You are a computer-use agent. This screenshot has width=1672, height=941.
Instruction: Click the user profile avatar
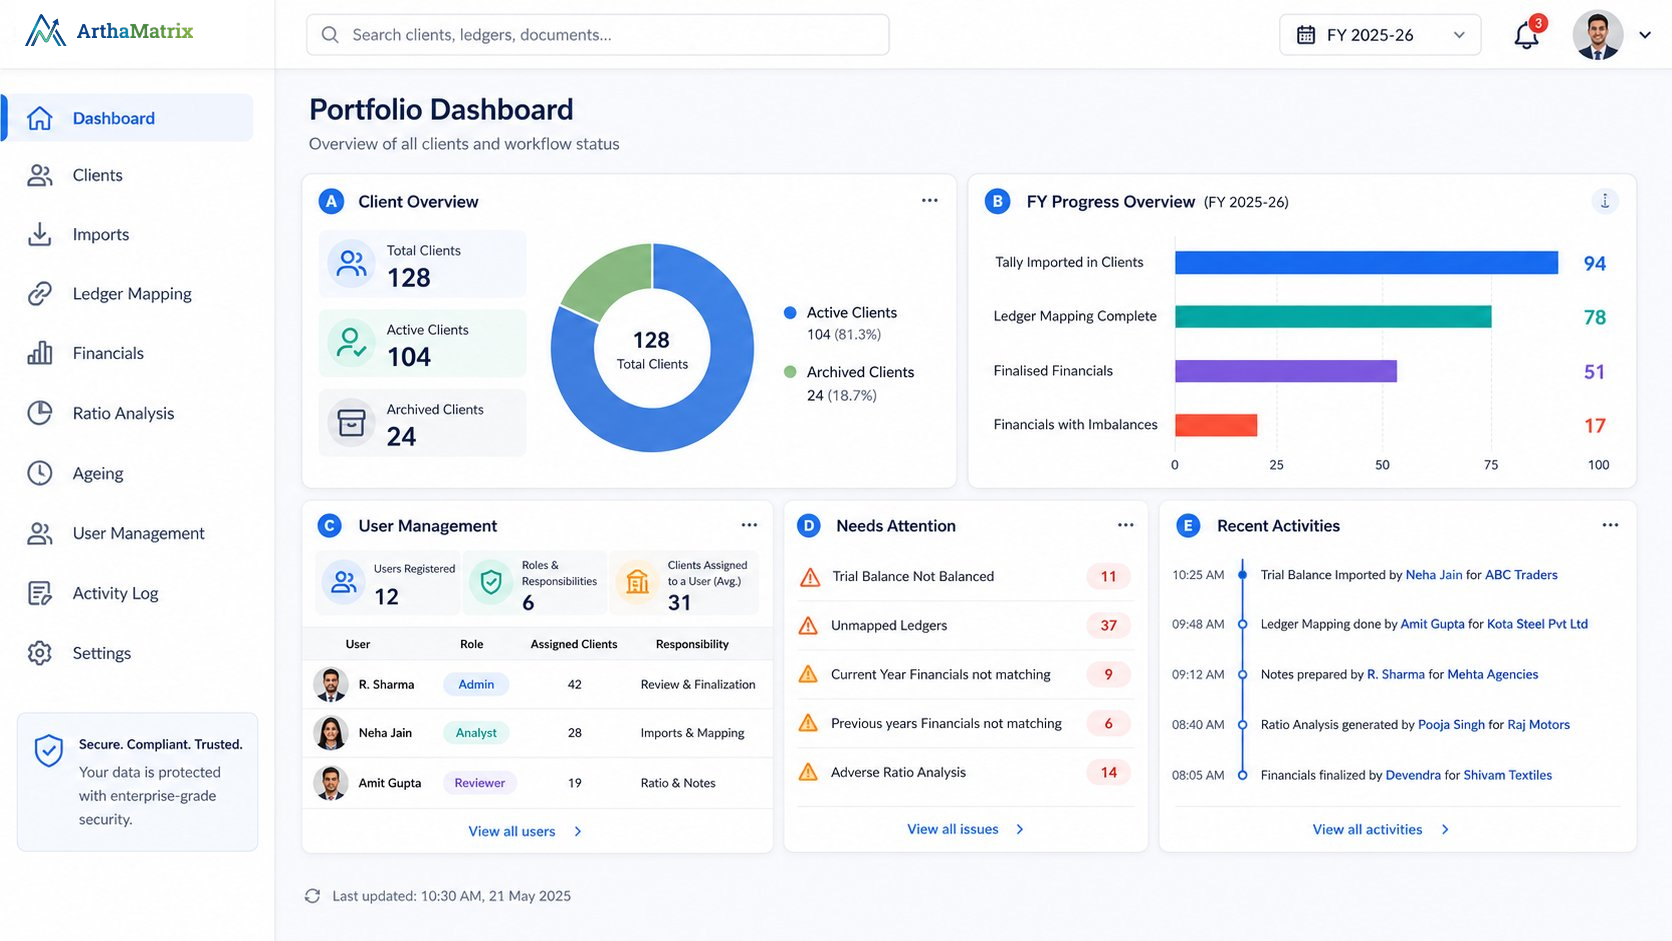[1597, 35]
